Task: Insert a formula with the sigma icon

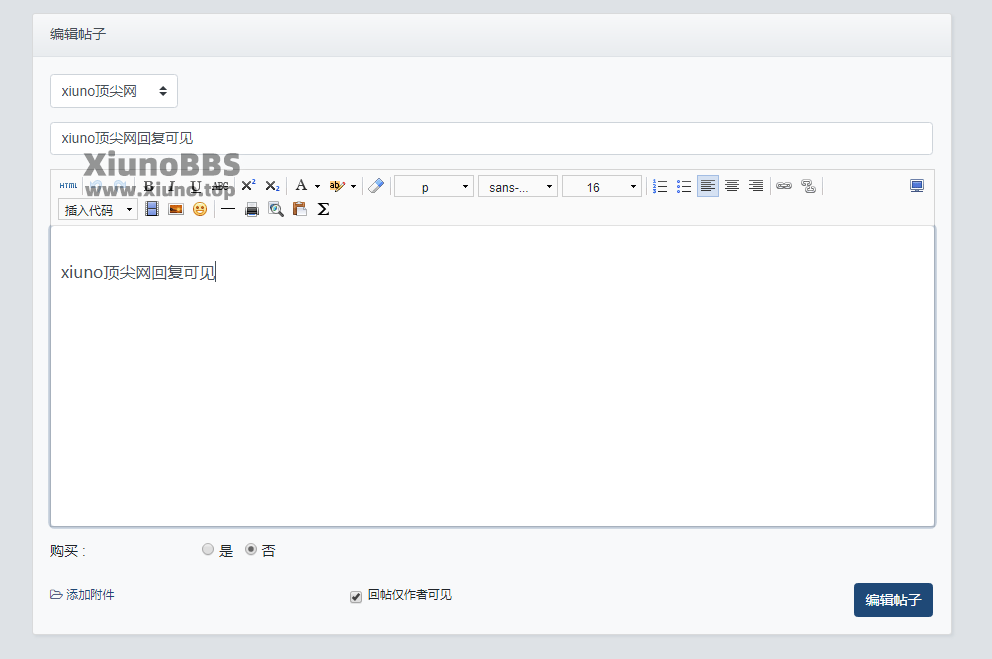Action: coord(323,209)
